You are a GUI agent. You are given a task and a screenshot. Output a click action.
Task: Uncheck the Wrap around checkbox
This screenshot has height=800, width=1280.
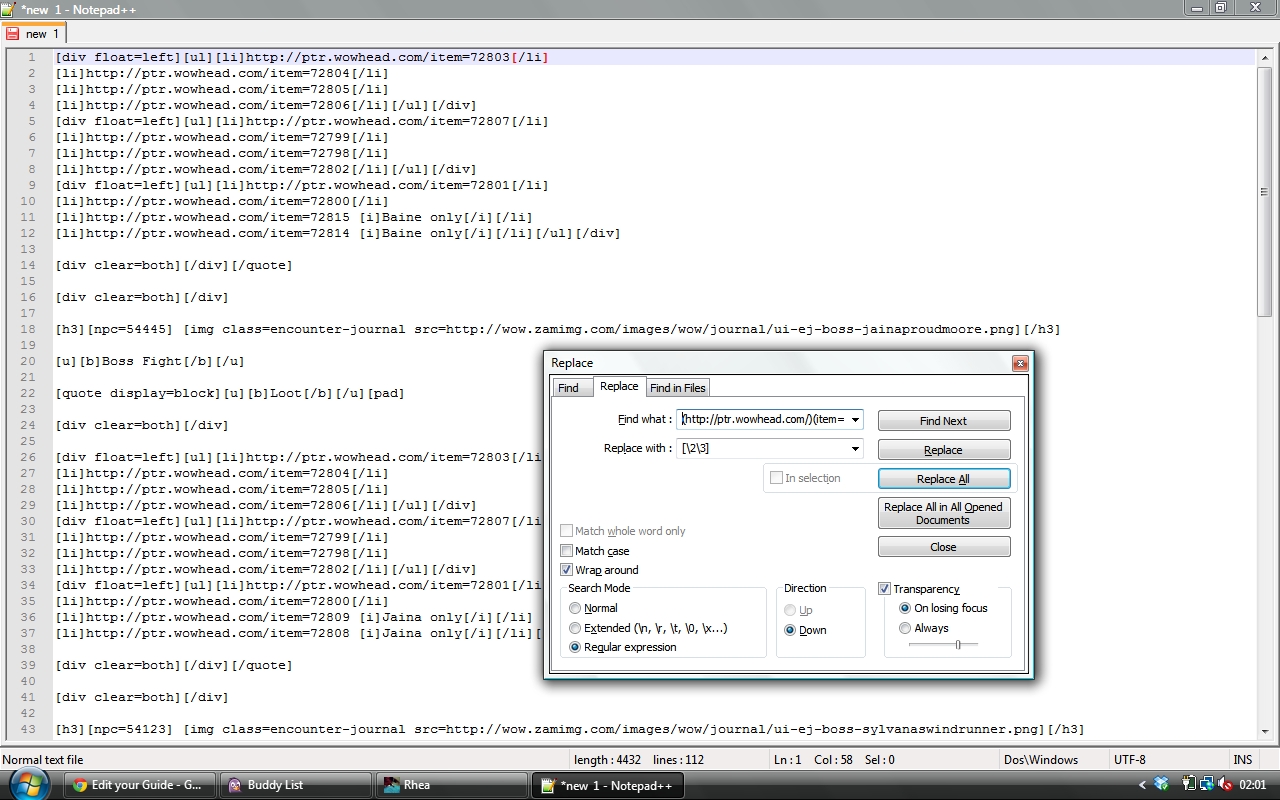pos(567,570)
